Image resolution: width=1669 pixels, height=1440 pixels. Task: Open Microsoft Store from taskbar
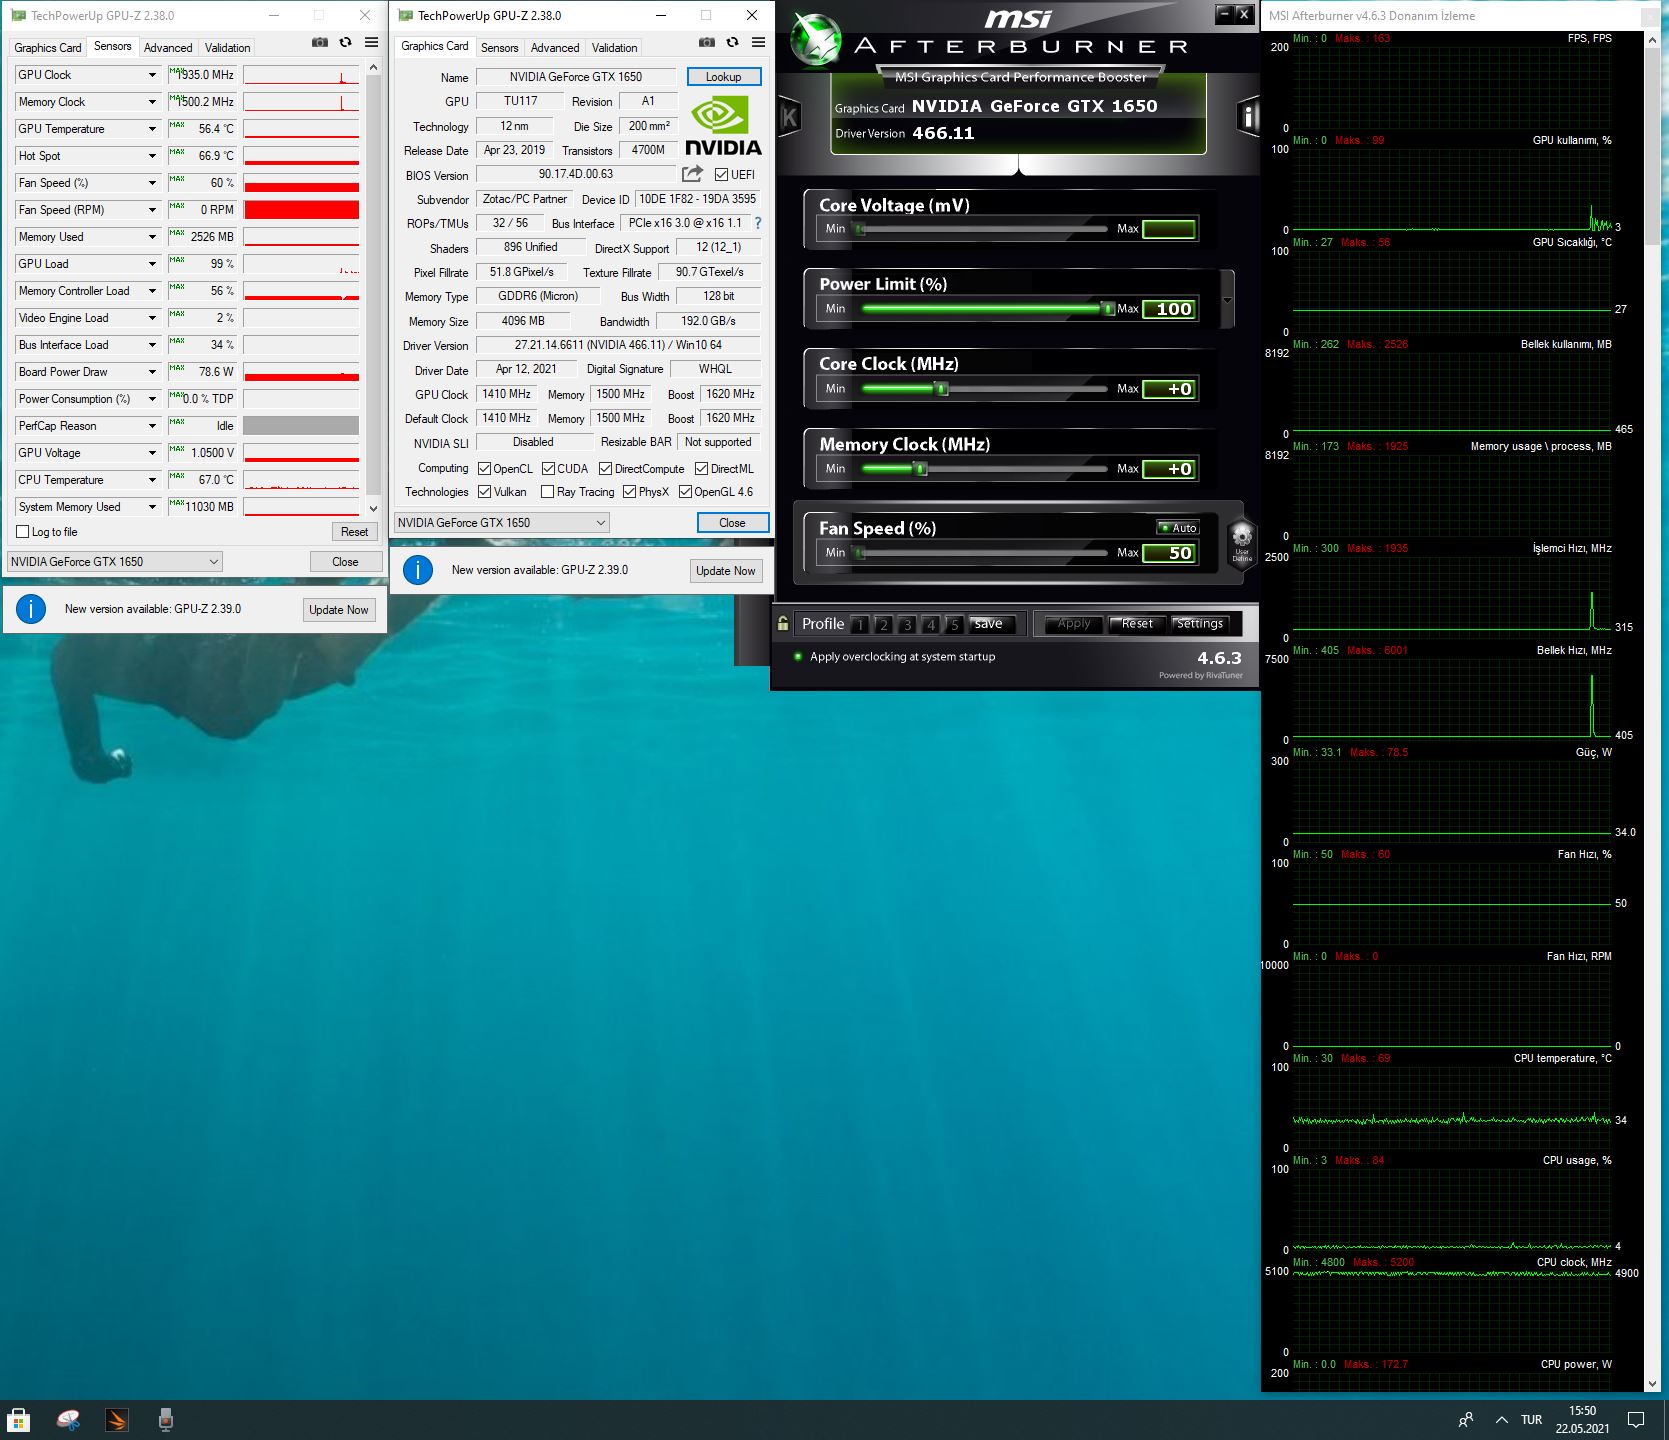pos(19,1419)
